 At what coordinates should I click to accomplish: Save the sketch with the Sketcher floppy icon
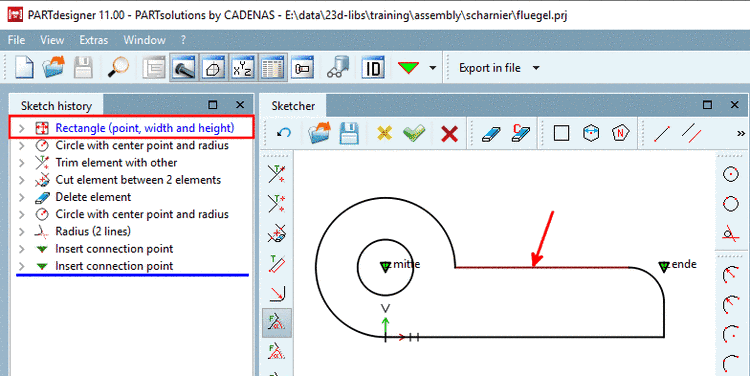pos(349,133)
